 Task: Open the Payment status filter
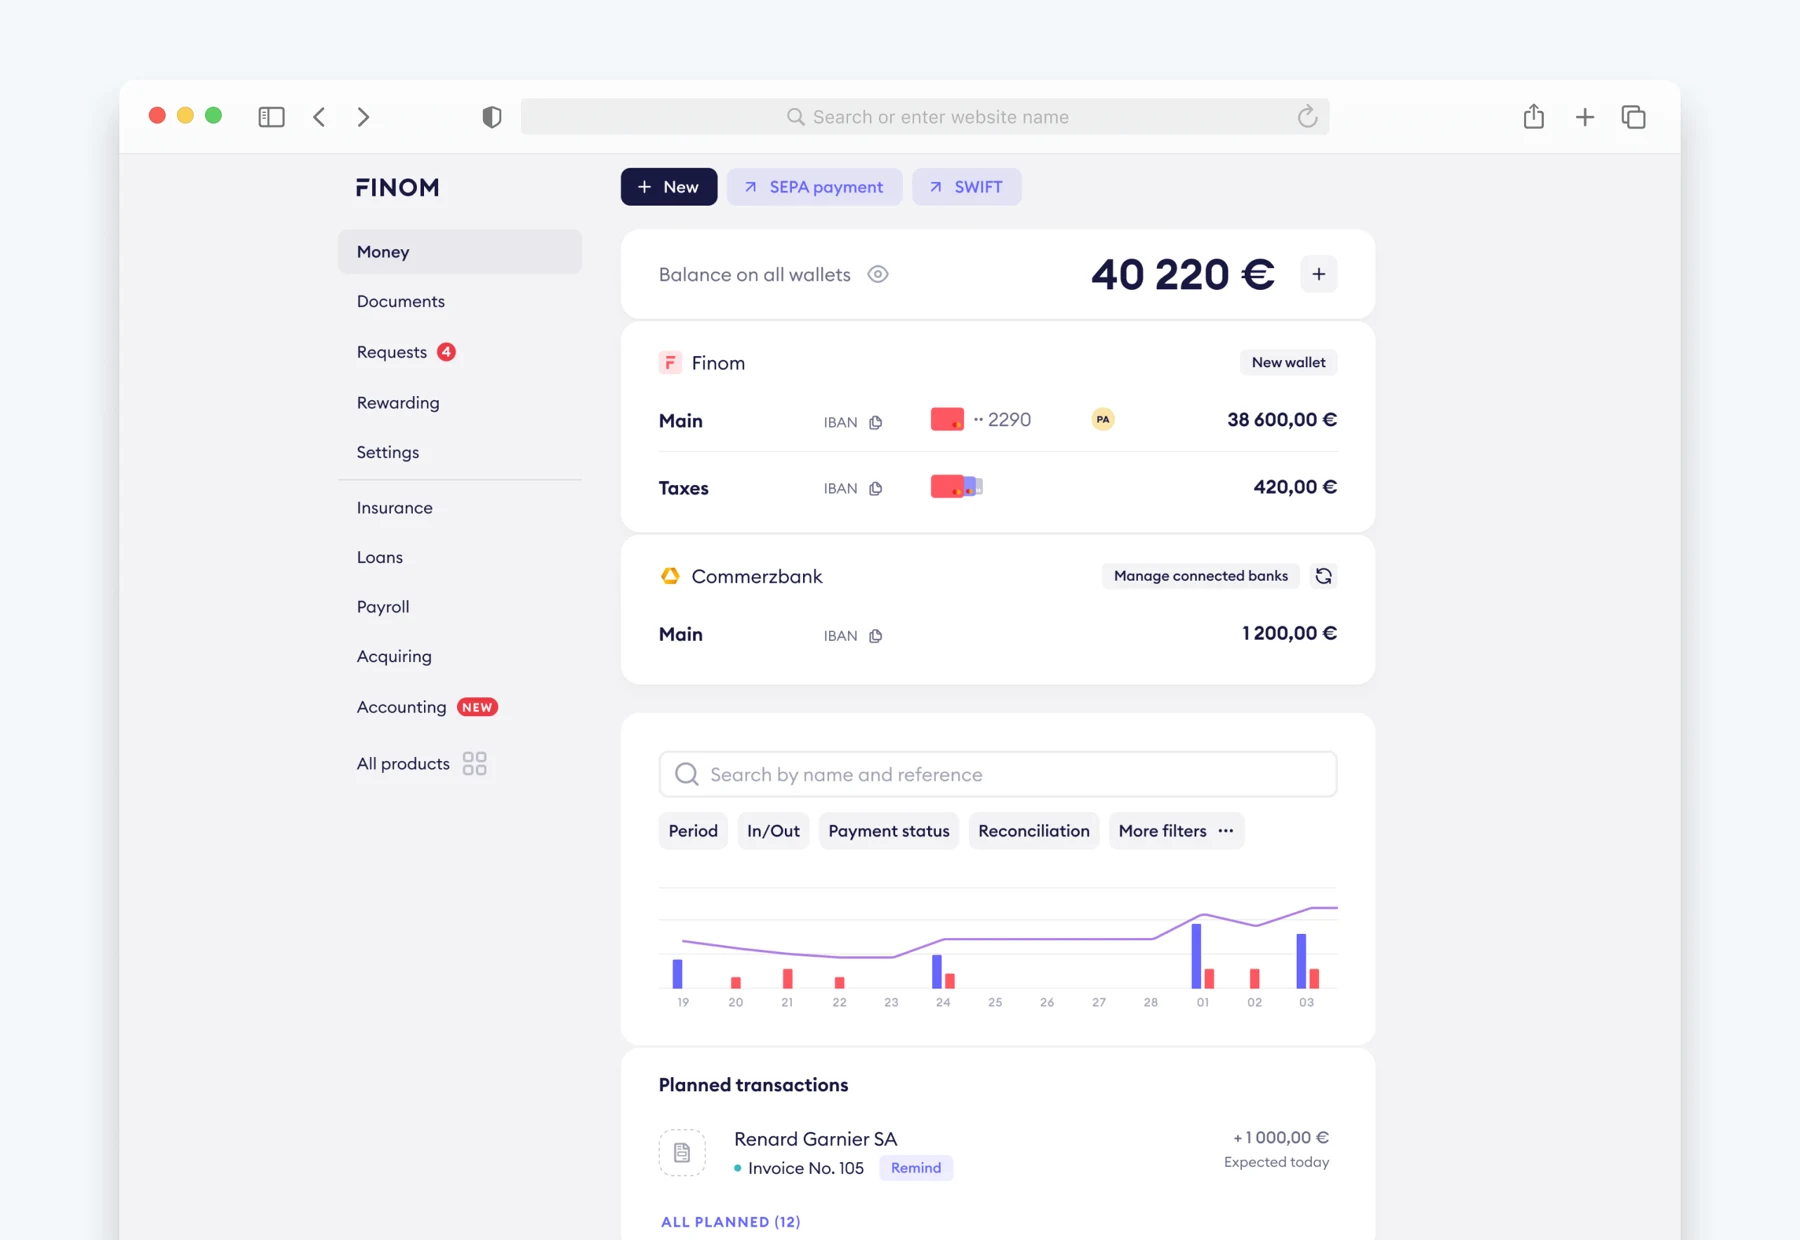tap(889, 831)
